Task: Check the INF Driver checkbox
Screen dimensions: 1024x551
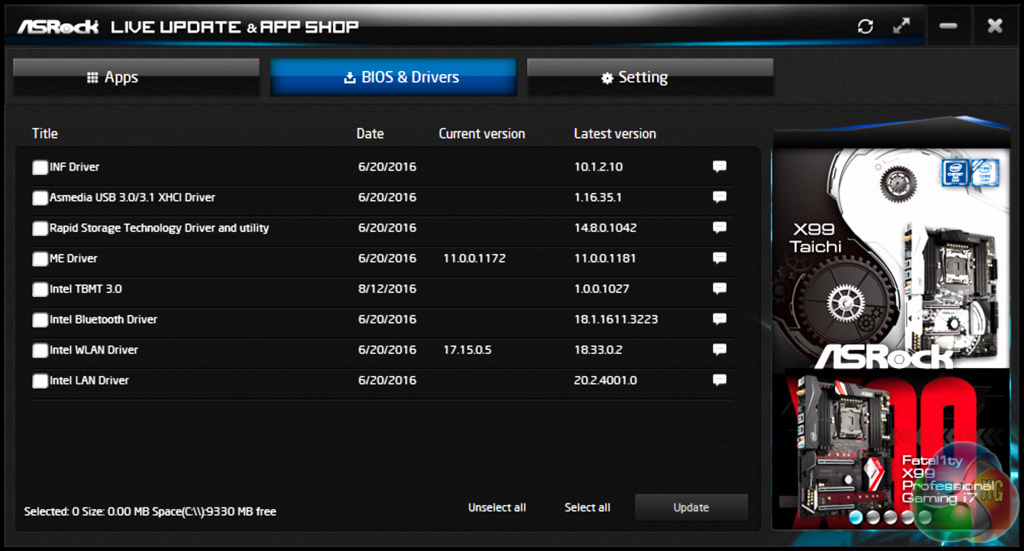Action: click(x=40, y=167)
